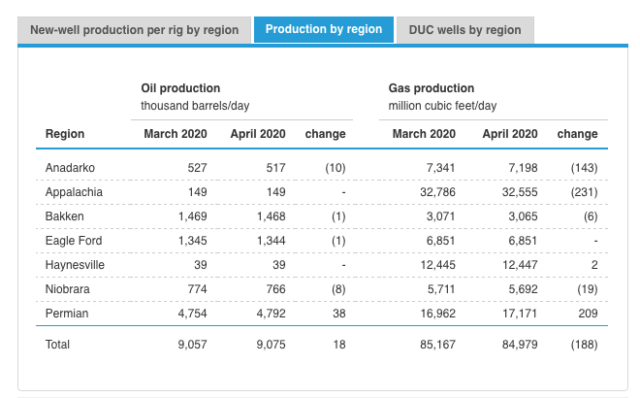Select the Haynesville row label
The height and width of the screenshot is (398, 640).
[x=75, y=265]
